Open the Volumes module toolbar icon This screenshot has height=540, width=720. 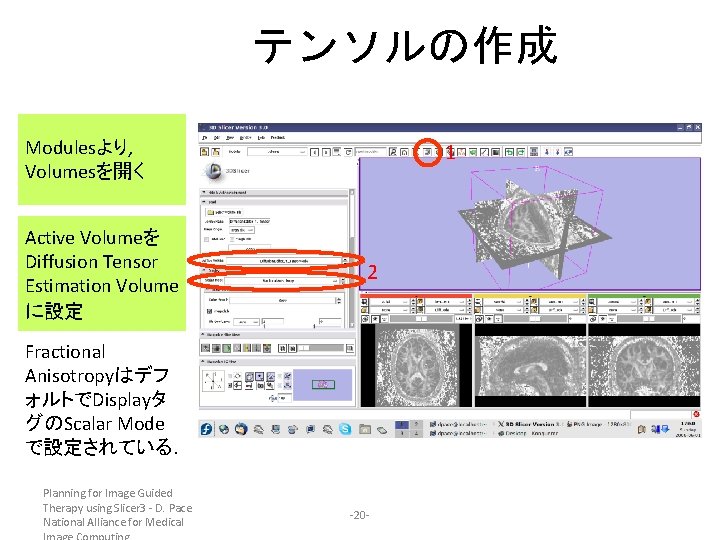(x=428, y=152)
